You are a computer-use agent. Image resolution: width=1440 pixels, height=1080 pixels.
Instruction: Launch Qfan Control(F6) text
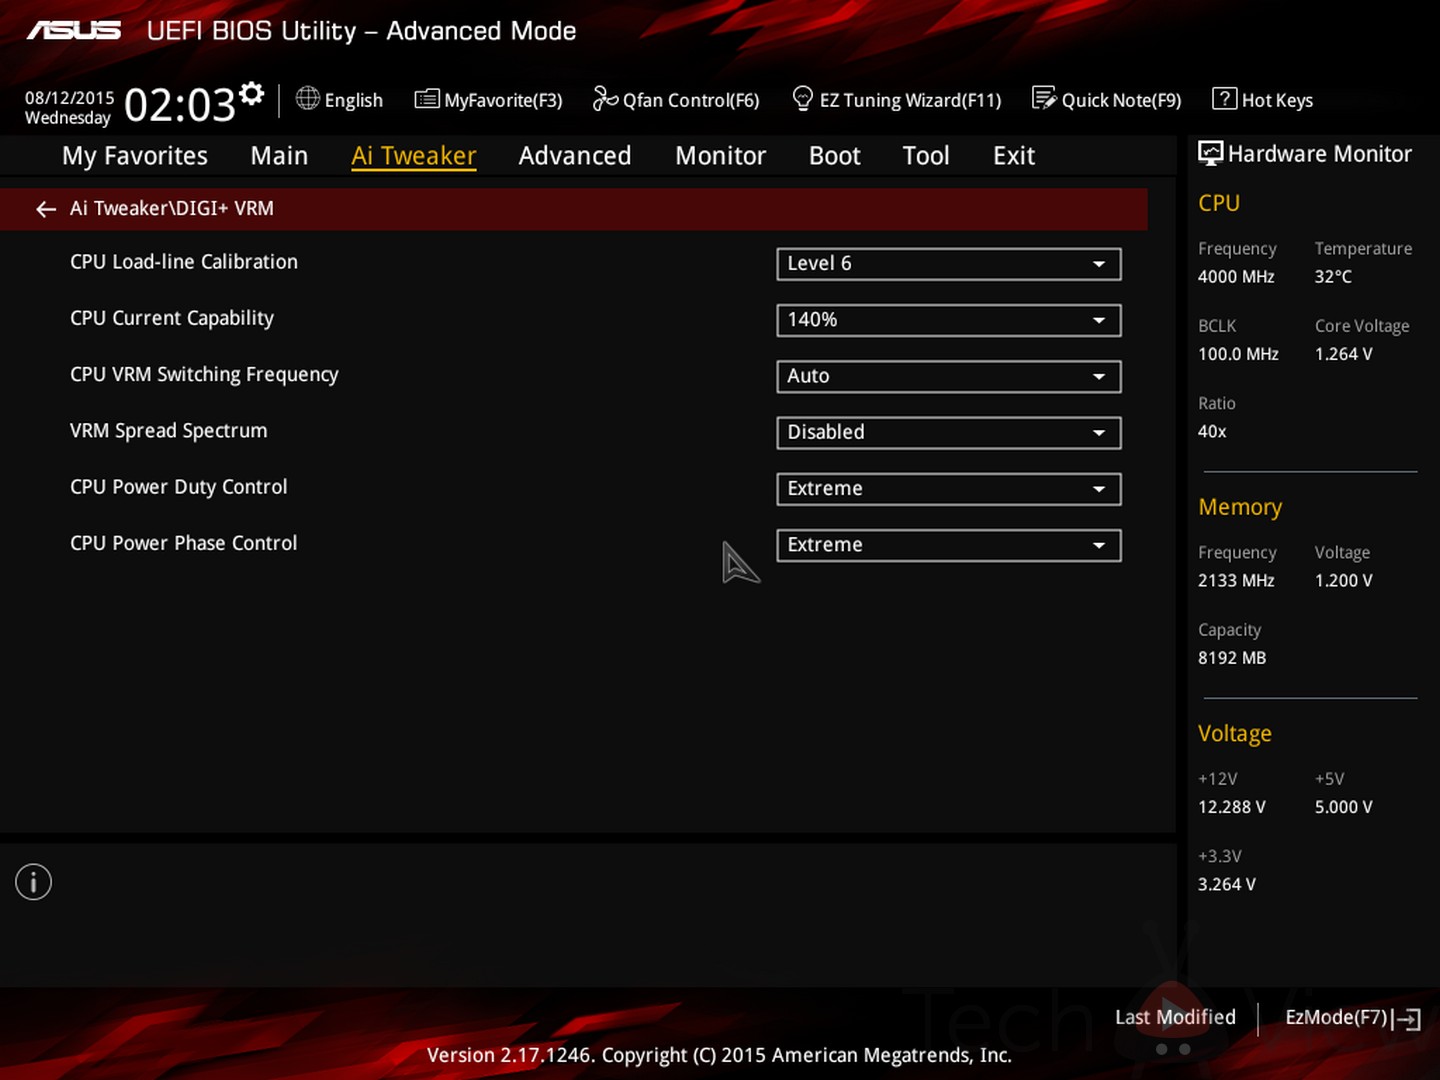(691, 101)
